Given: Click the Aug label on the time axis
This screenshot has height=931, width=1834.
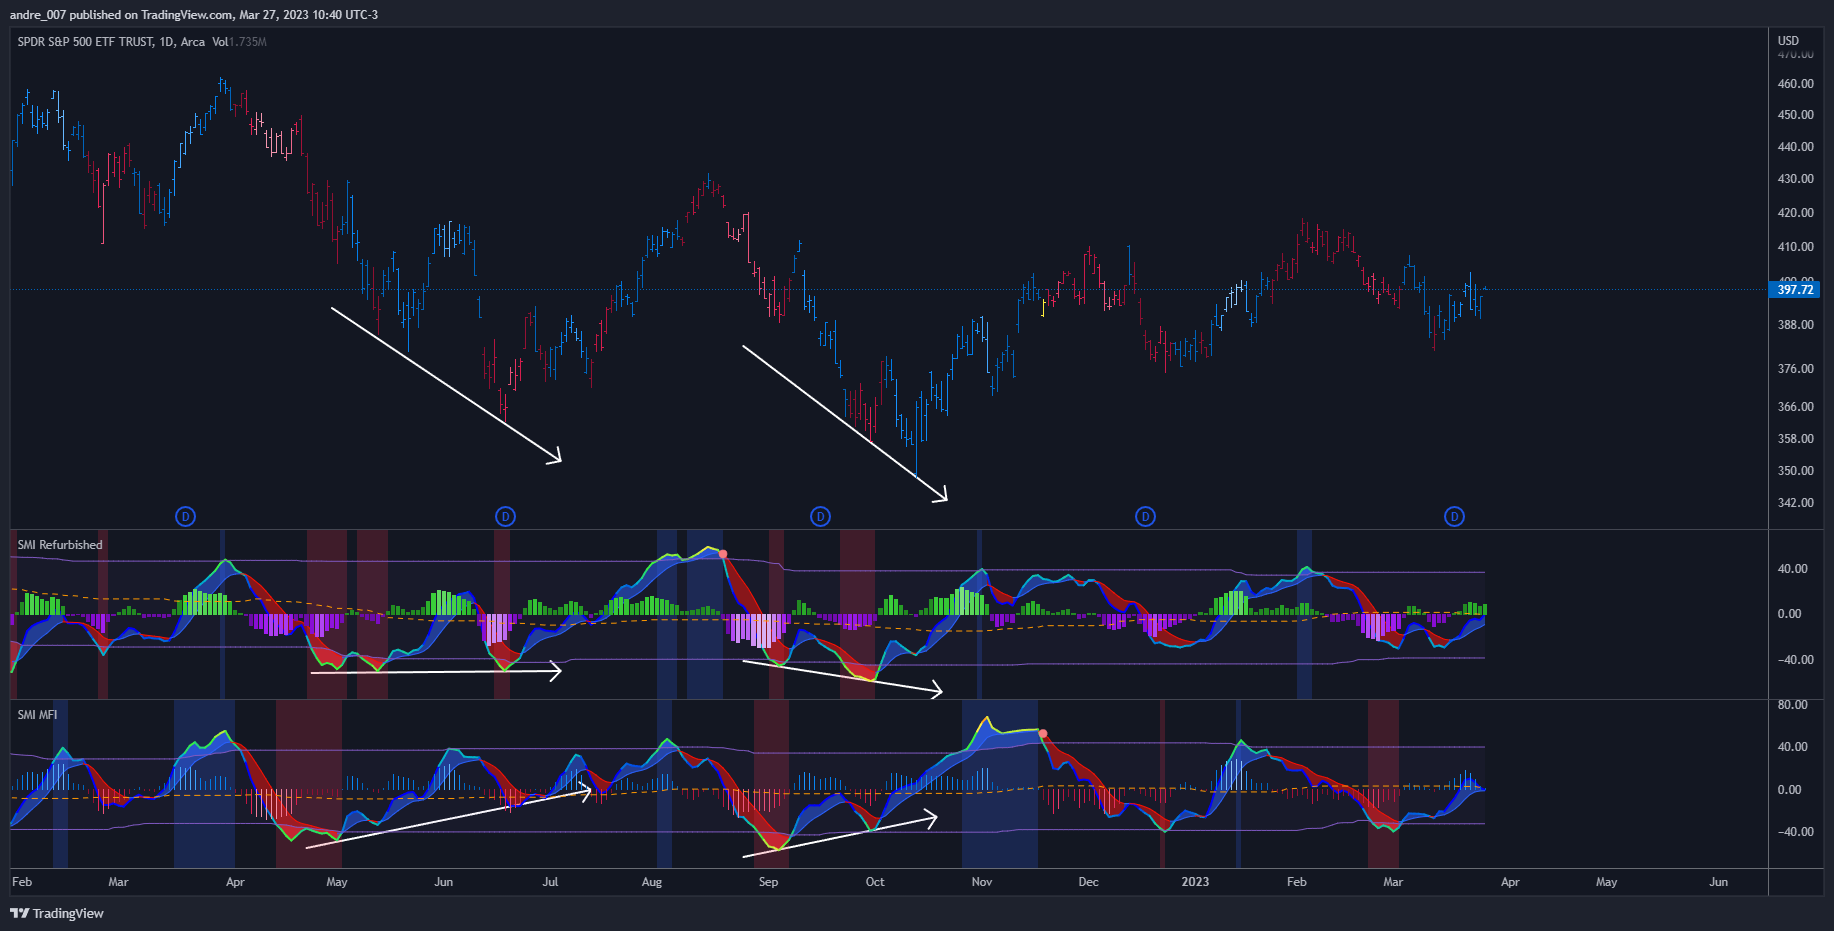Looking at the screenshot, I should click(652, 882).
